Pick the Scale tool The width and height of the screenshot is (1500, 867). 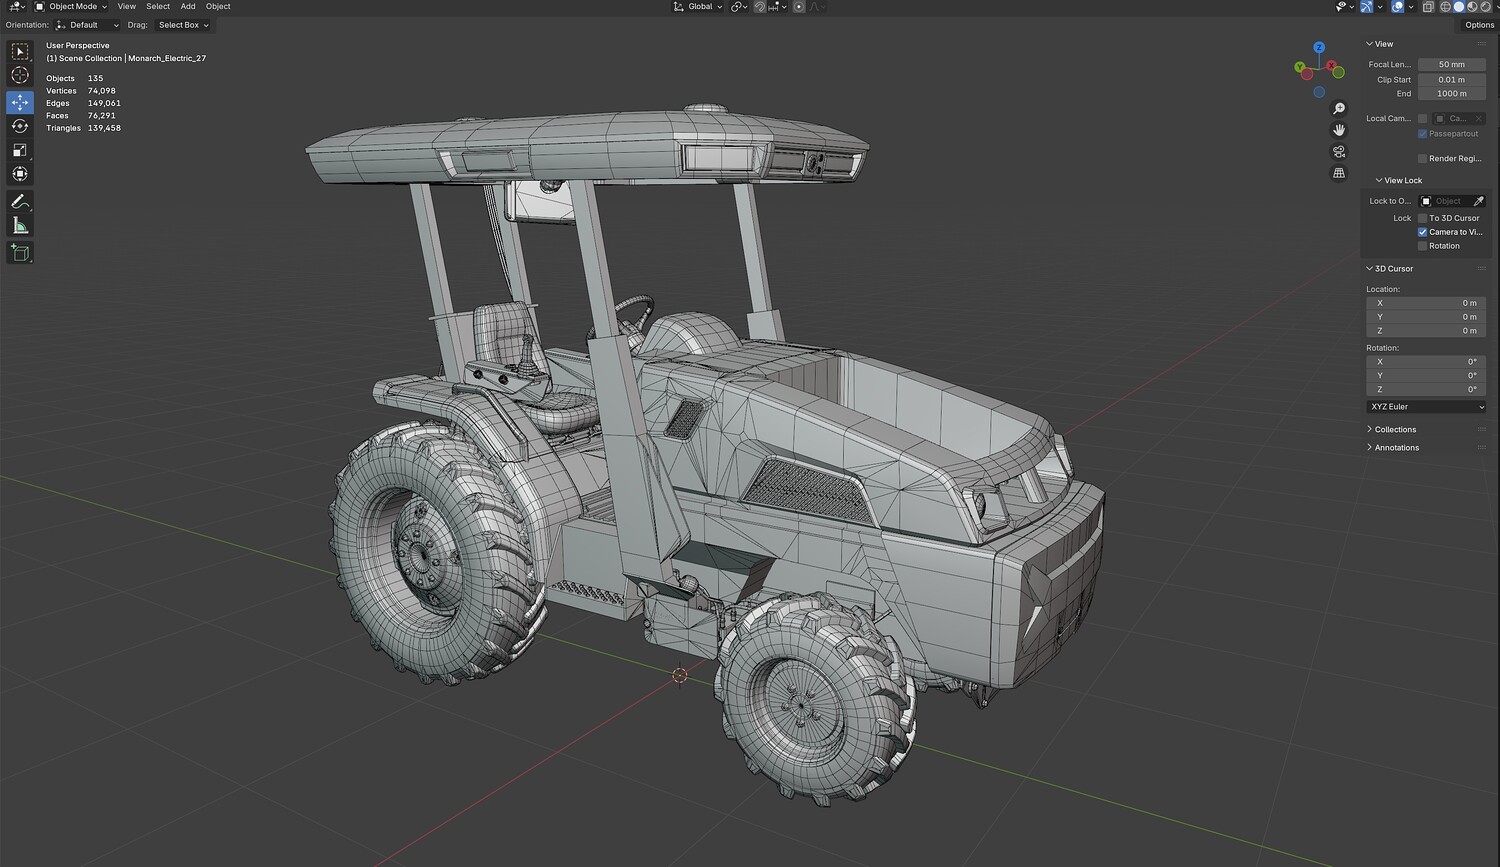point(20,150)
